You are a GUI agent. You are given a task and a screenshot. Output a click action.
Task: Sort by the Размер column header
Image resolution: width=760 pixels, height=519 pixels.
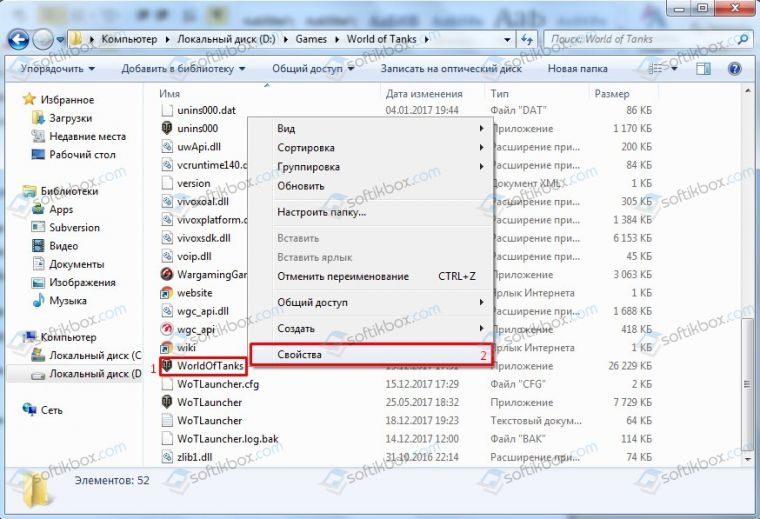click(x=612, y=94)
